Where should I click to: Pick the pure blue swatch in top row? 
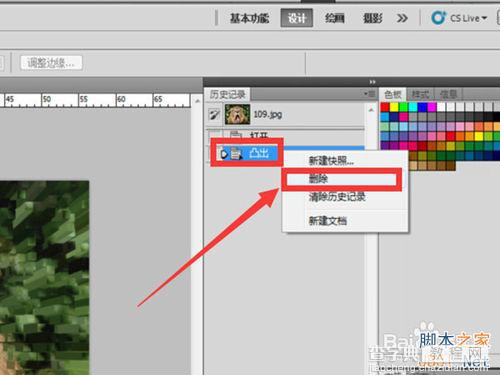coord(422,107)
